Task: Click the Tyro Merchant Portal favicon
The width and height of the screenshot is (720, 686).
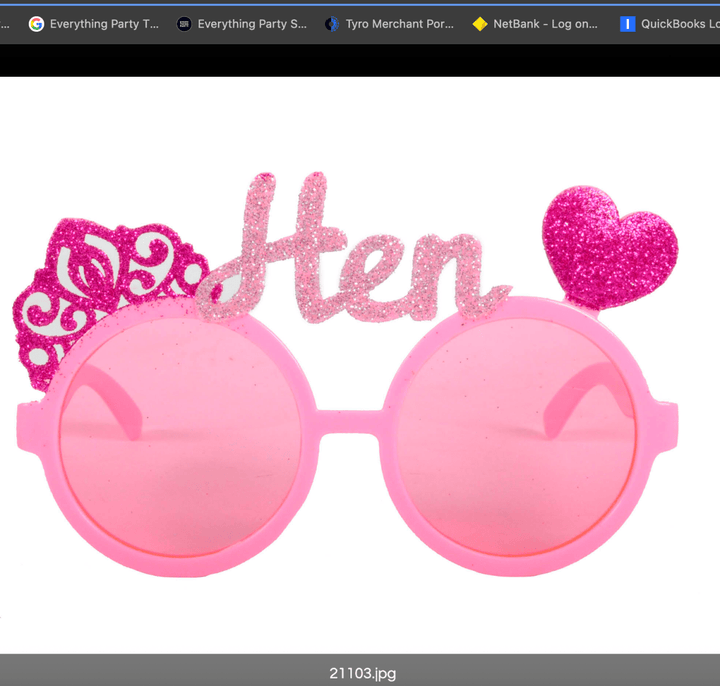Action: point(332,24)
